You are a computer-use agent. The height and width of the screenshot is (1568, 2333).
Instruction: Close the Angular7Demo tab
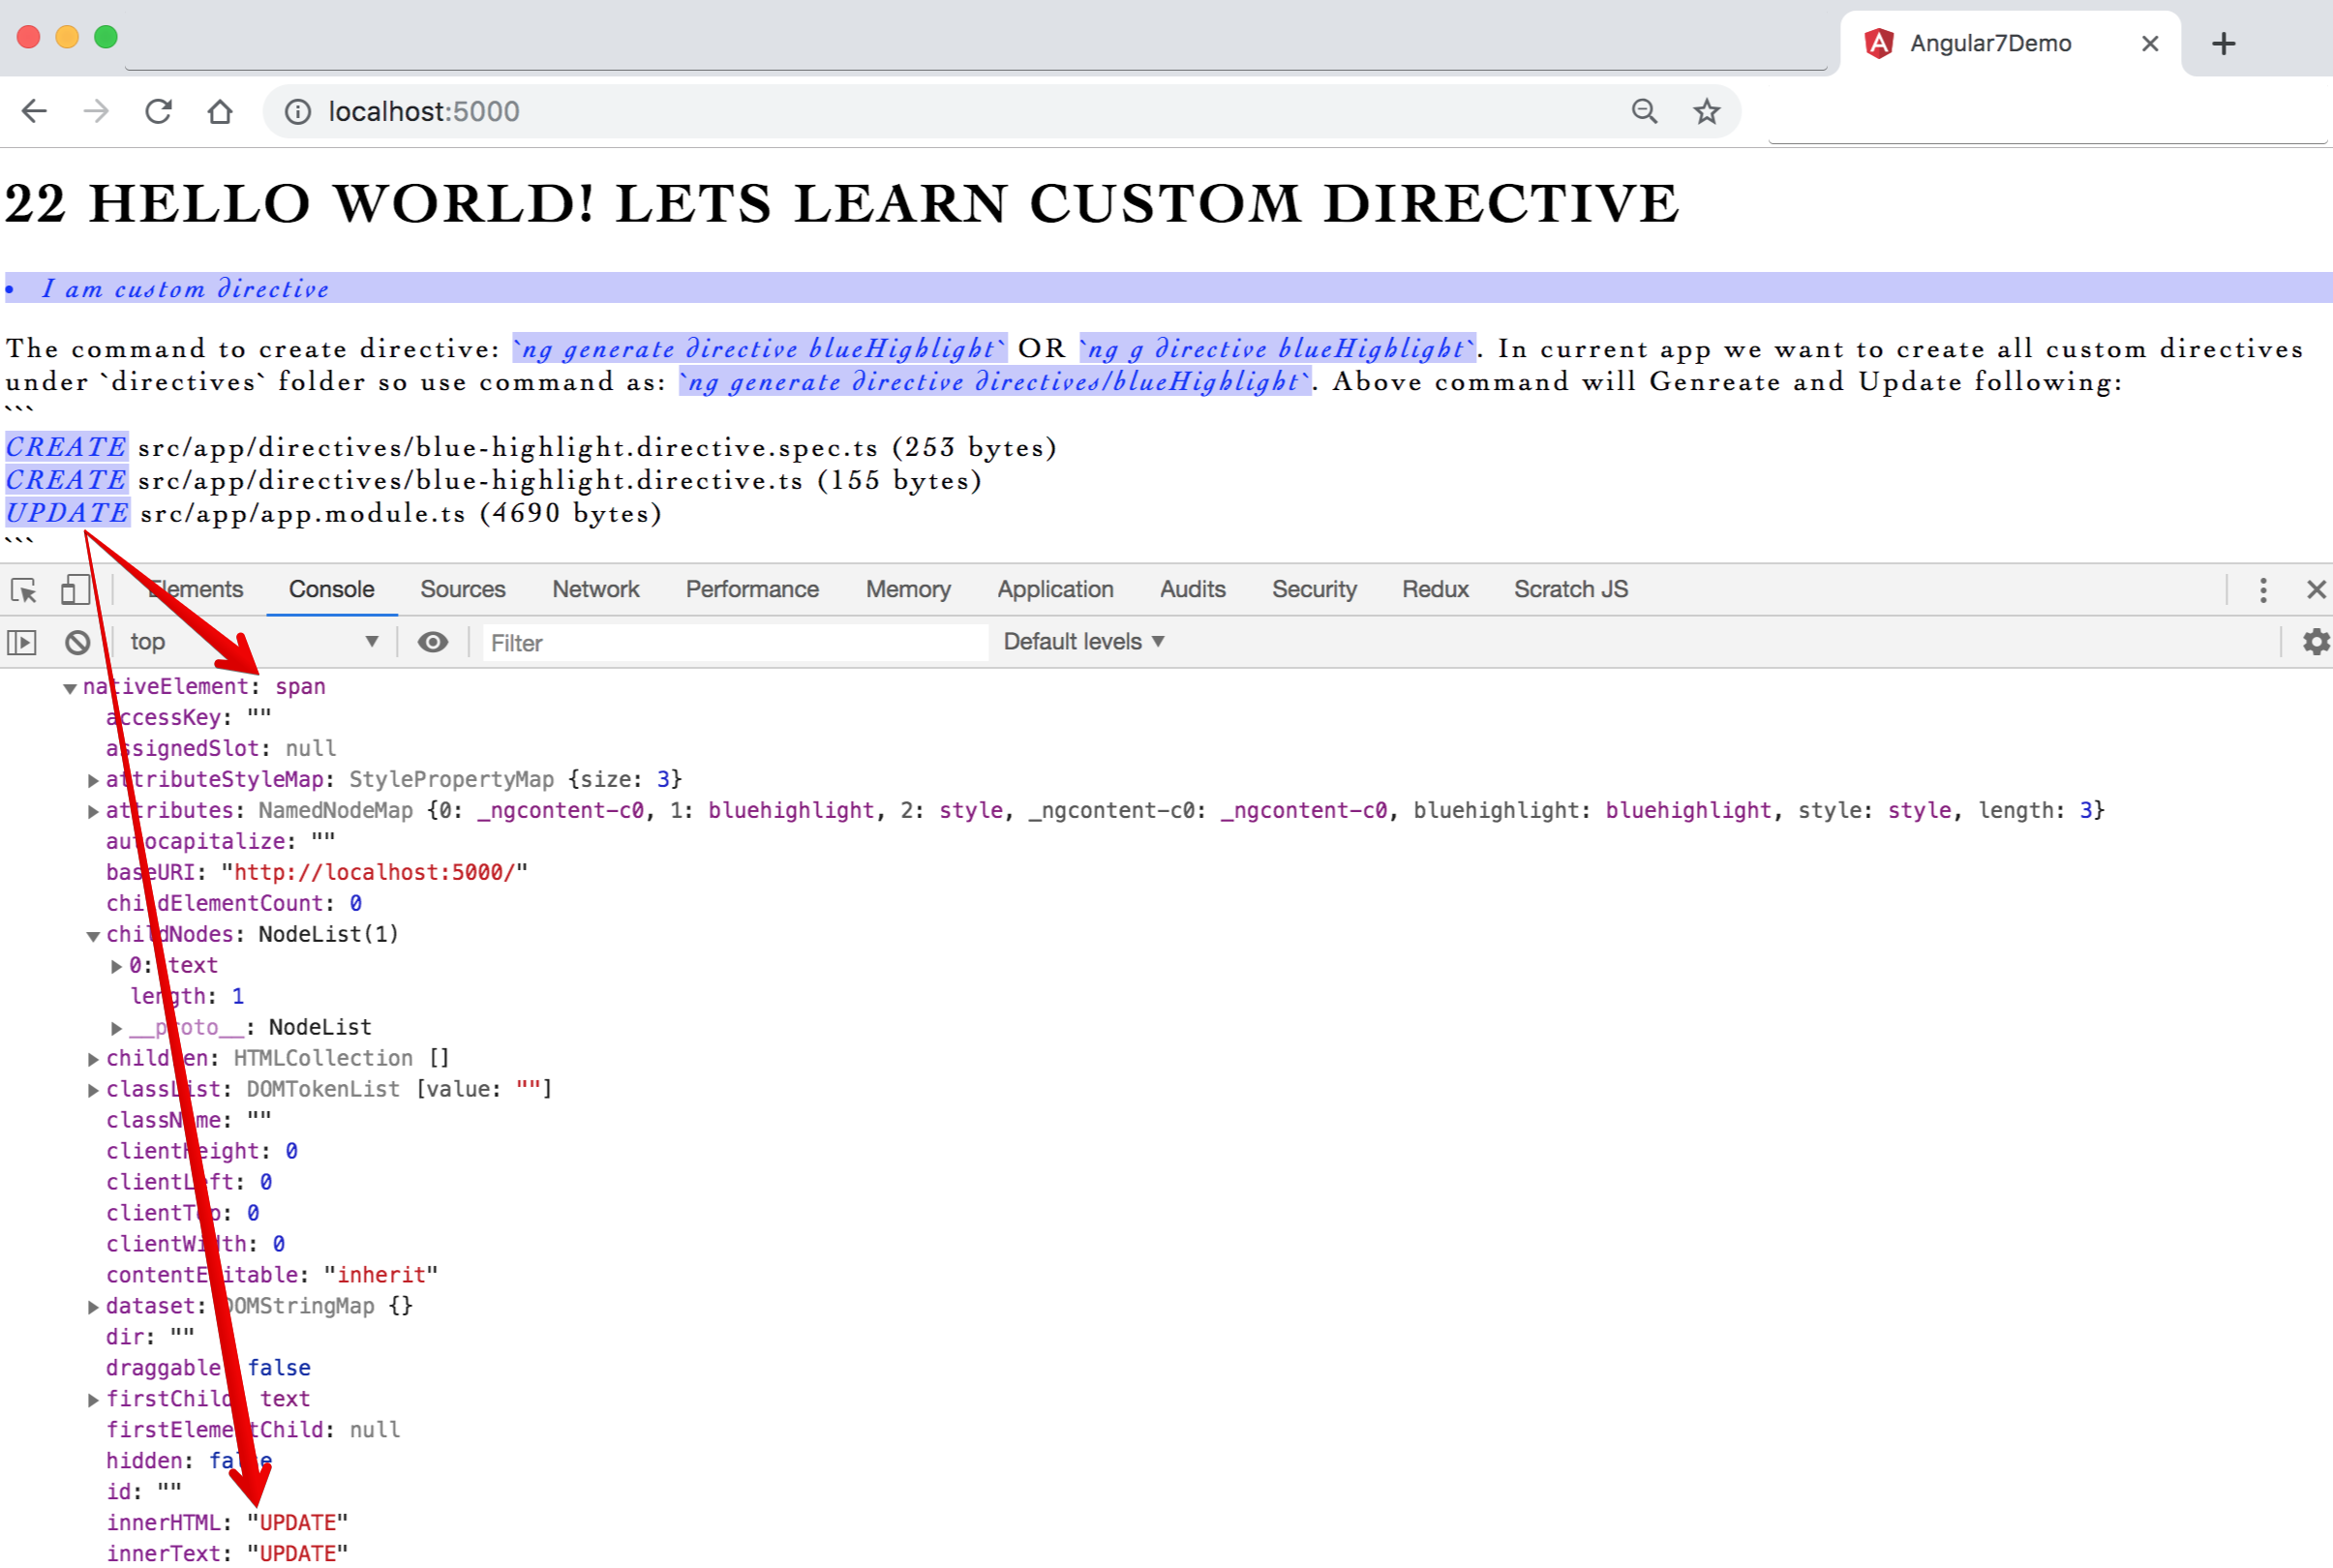point(2150,43)
